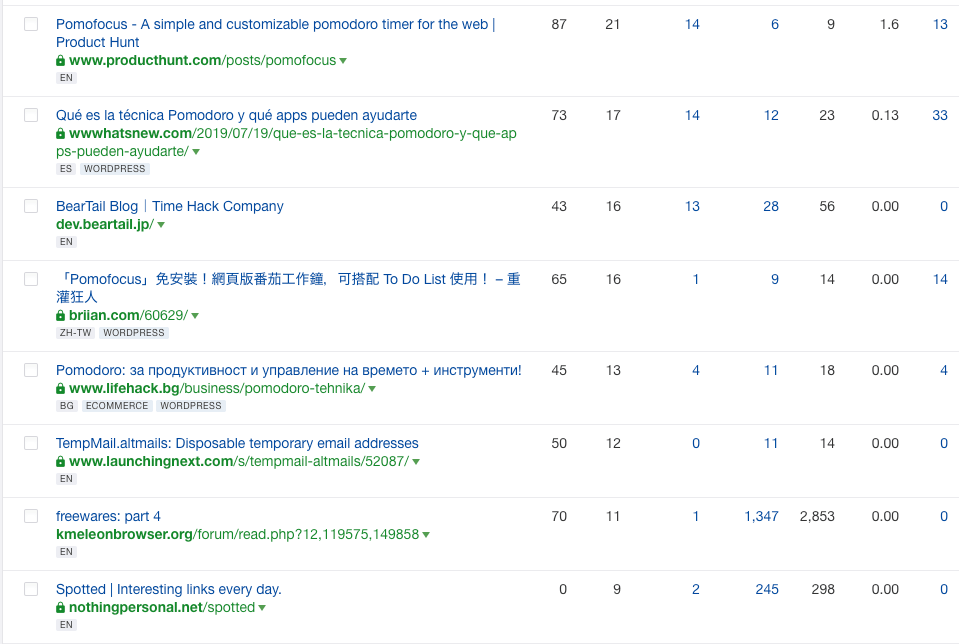Image resolution: width=959 pixels, height=644 pixels.
Task: Click the EN badge under www.launchingnext.com
Action: click(66, 478)
